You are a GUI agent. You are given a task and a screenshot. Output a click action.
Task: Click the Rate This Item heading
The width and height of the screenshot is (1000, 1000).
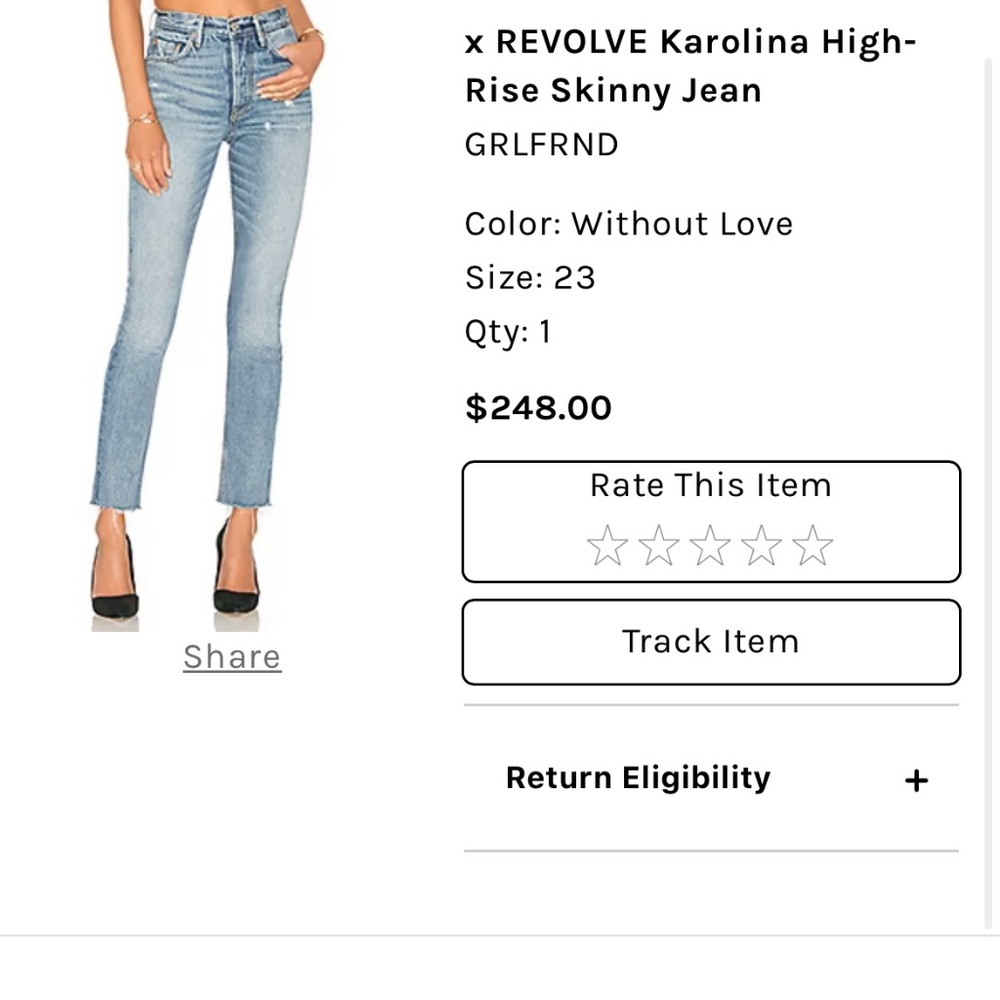pos(710,486)
